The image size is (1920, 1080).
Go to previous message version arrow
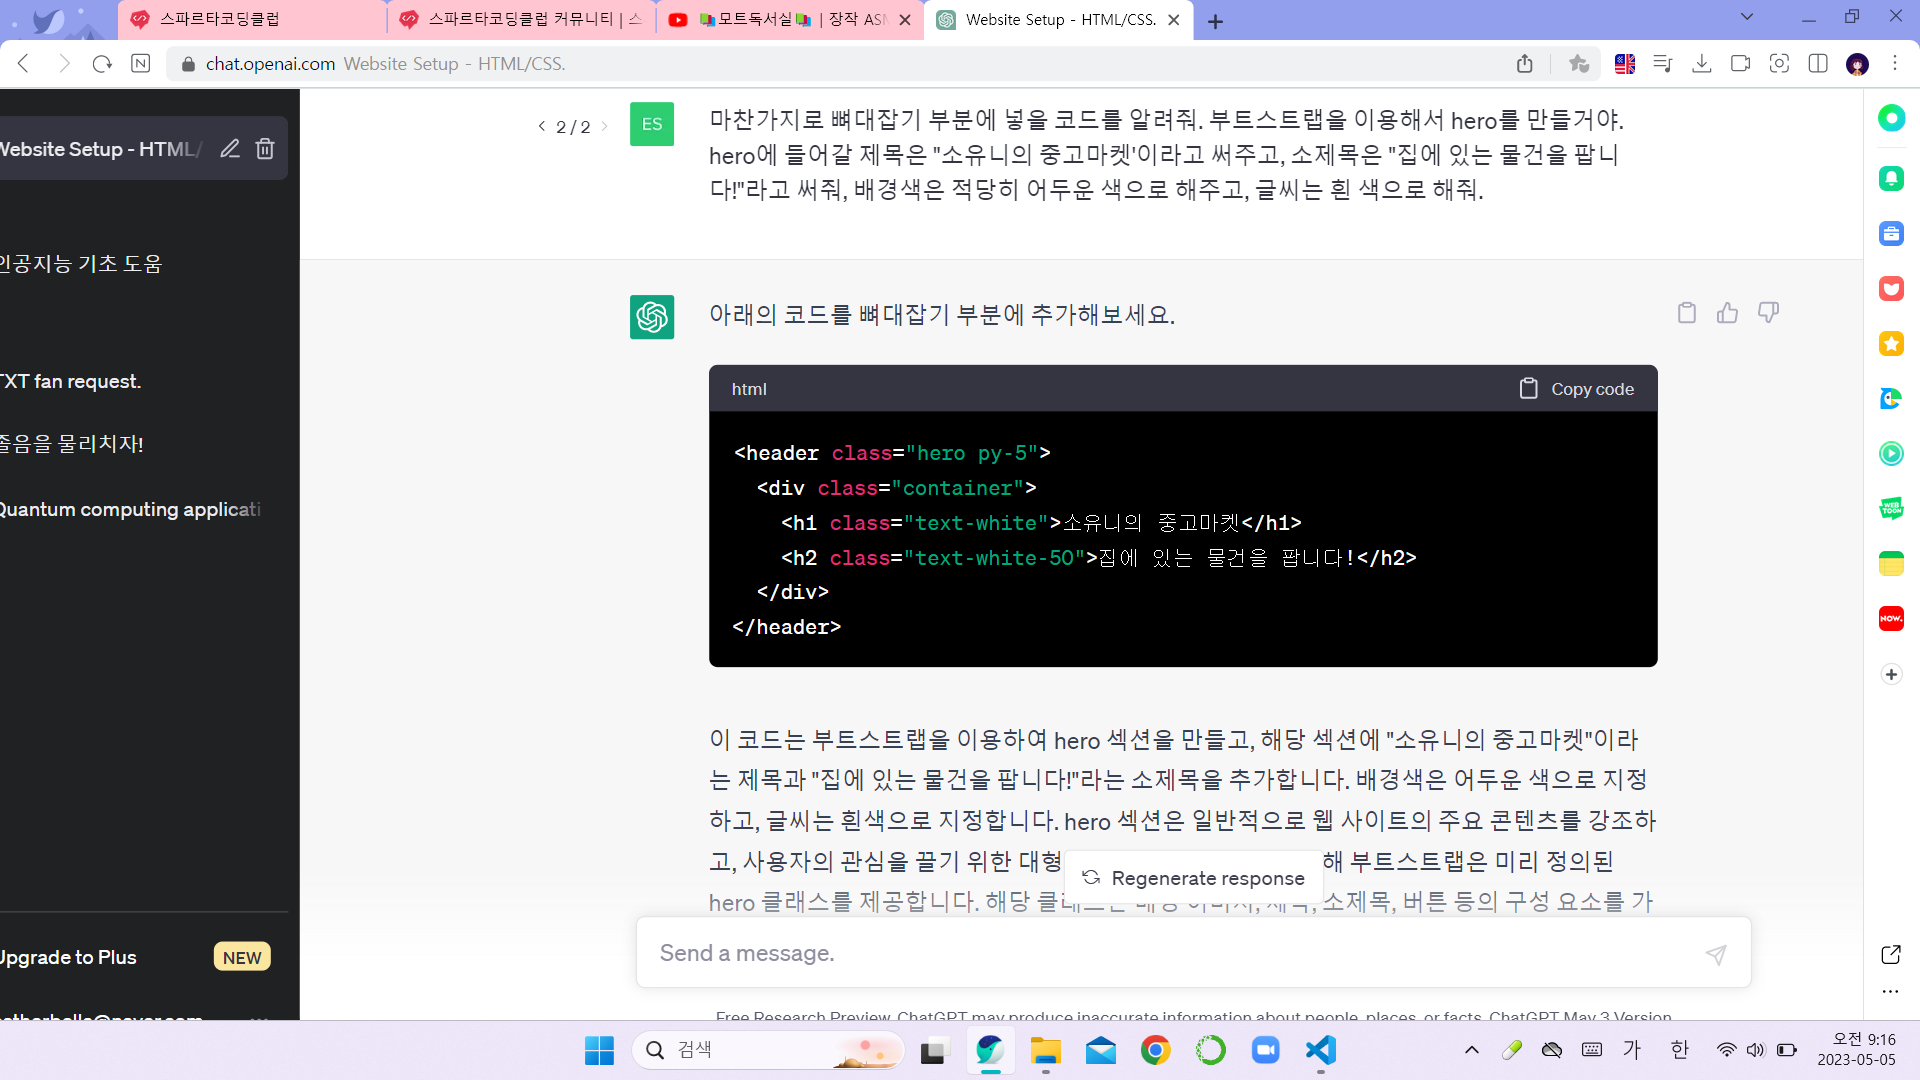(x=542, y=126)
